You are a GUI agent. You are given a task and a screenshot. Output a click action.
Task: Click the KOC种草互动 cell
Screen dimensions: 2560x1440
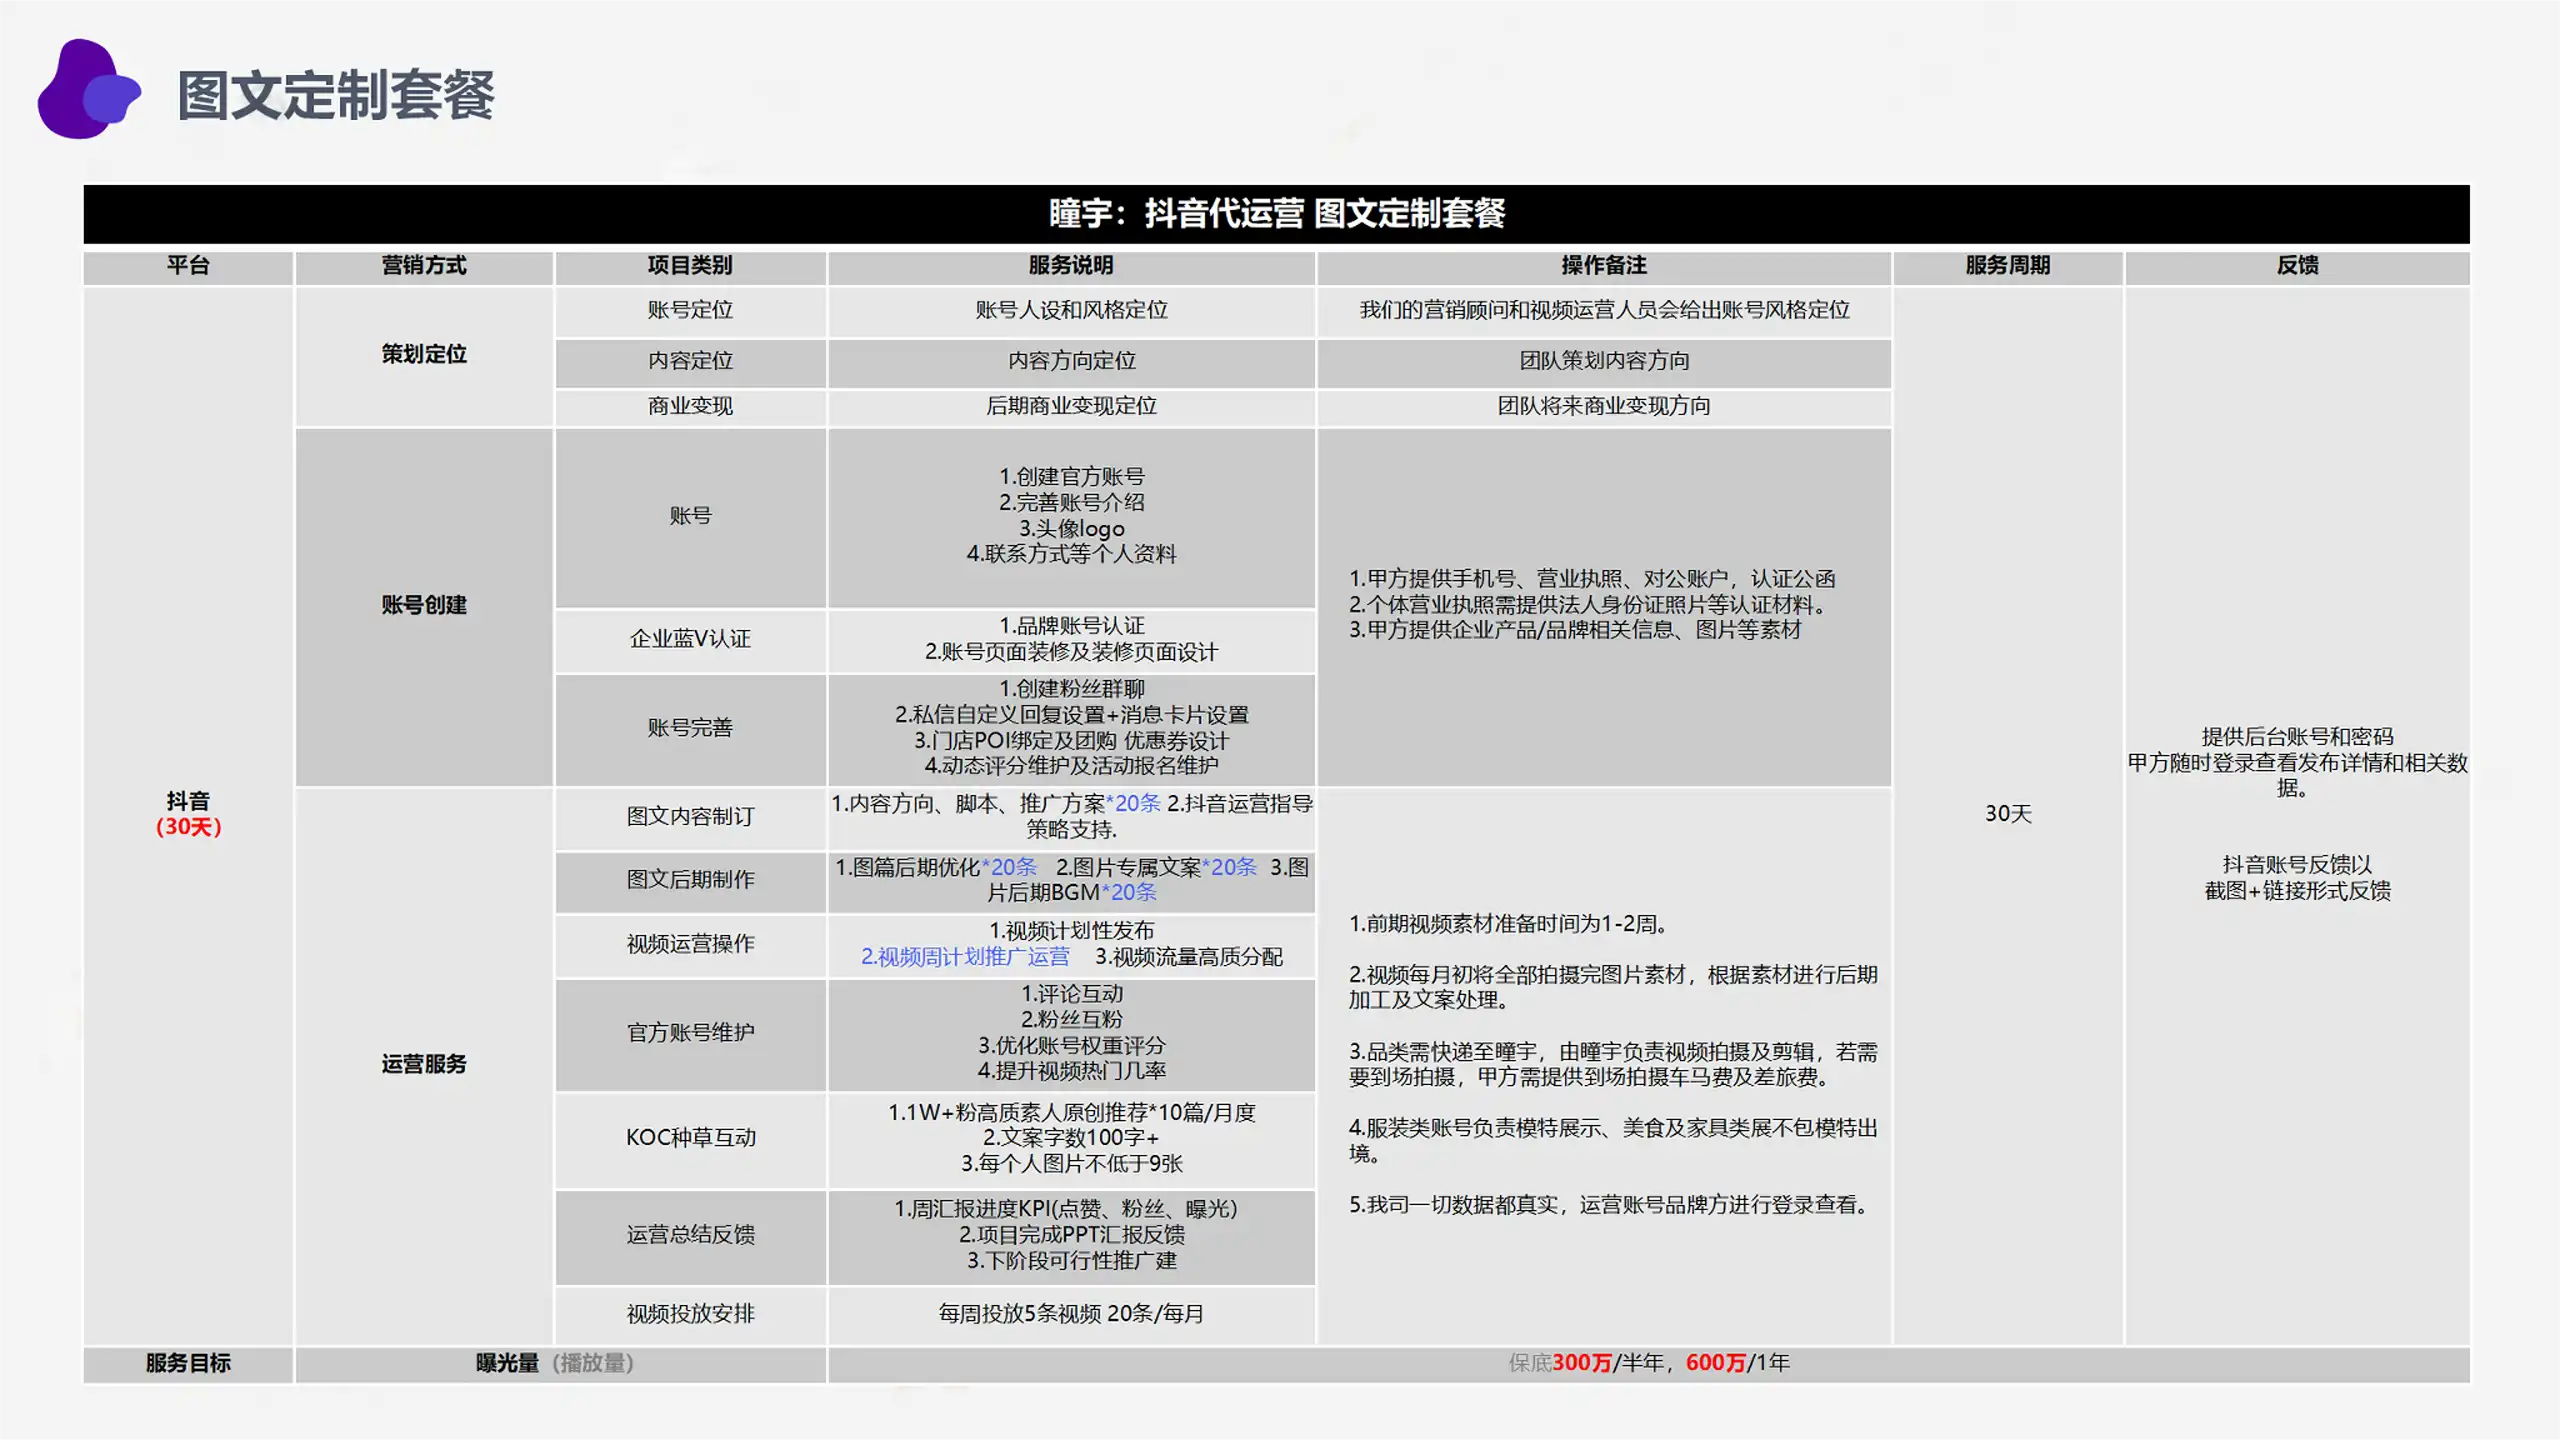[x=690, y=1139]
